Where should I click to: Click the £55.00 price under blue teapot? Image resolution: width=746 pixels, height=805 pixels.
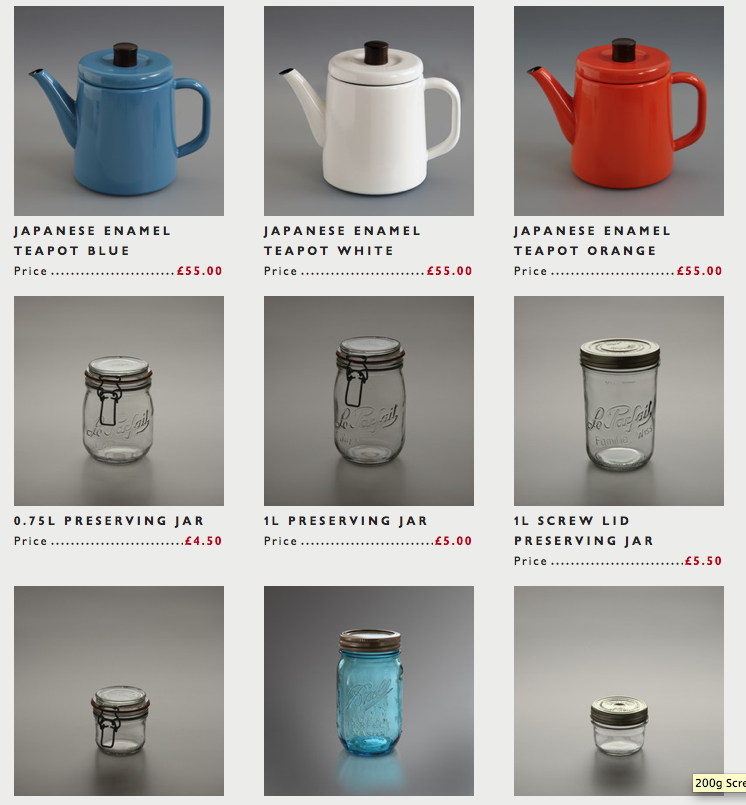200,271
